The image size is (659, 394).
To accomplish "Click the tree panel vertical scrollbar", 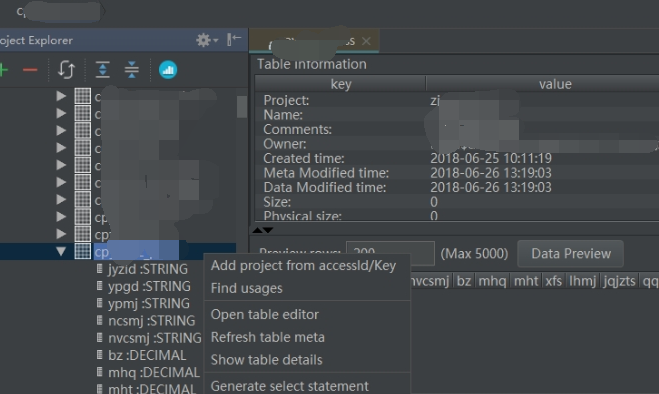I will tap(242, 107).
